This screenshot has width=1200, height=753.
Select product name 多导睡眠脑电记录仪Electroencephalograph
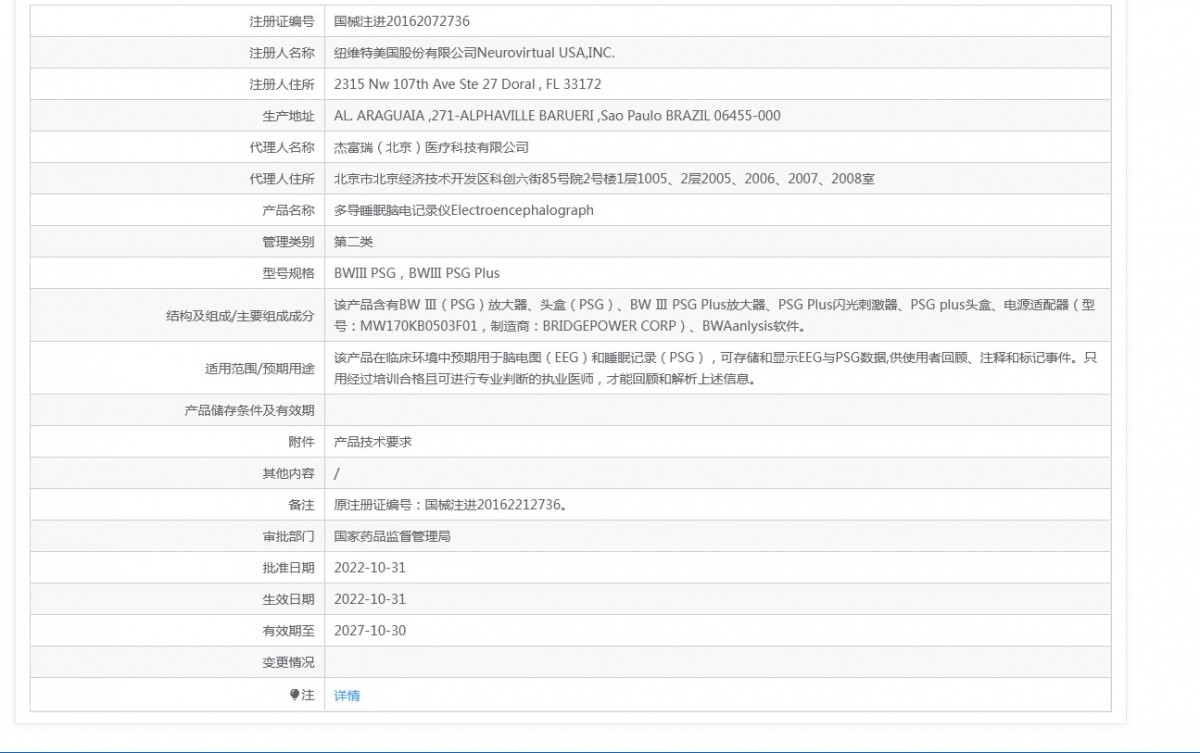click(x=464, y=210)
